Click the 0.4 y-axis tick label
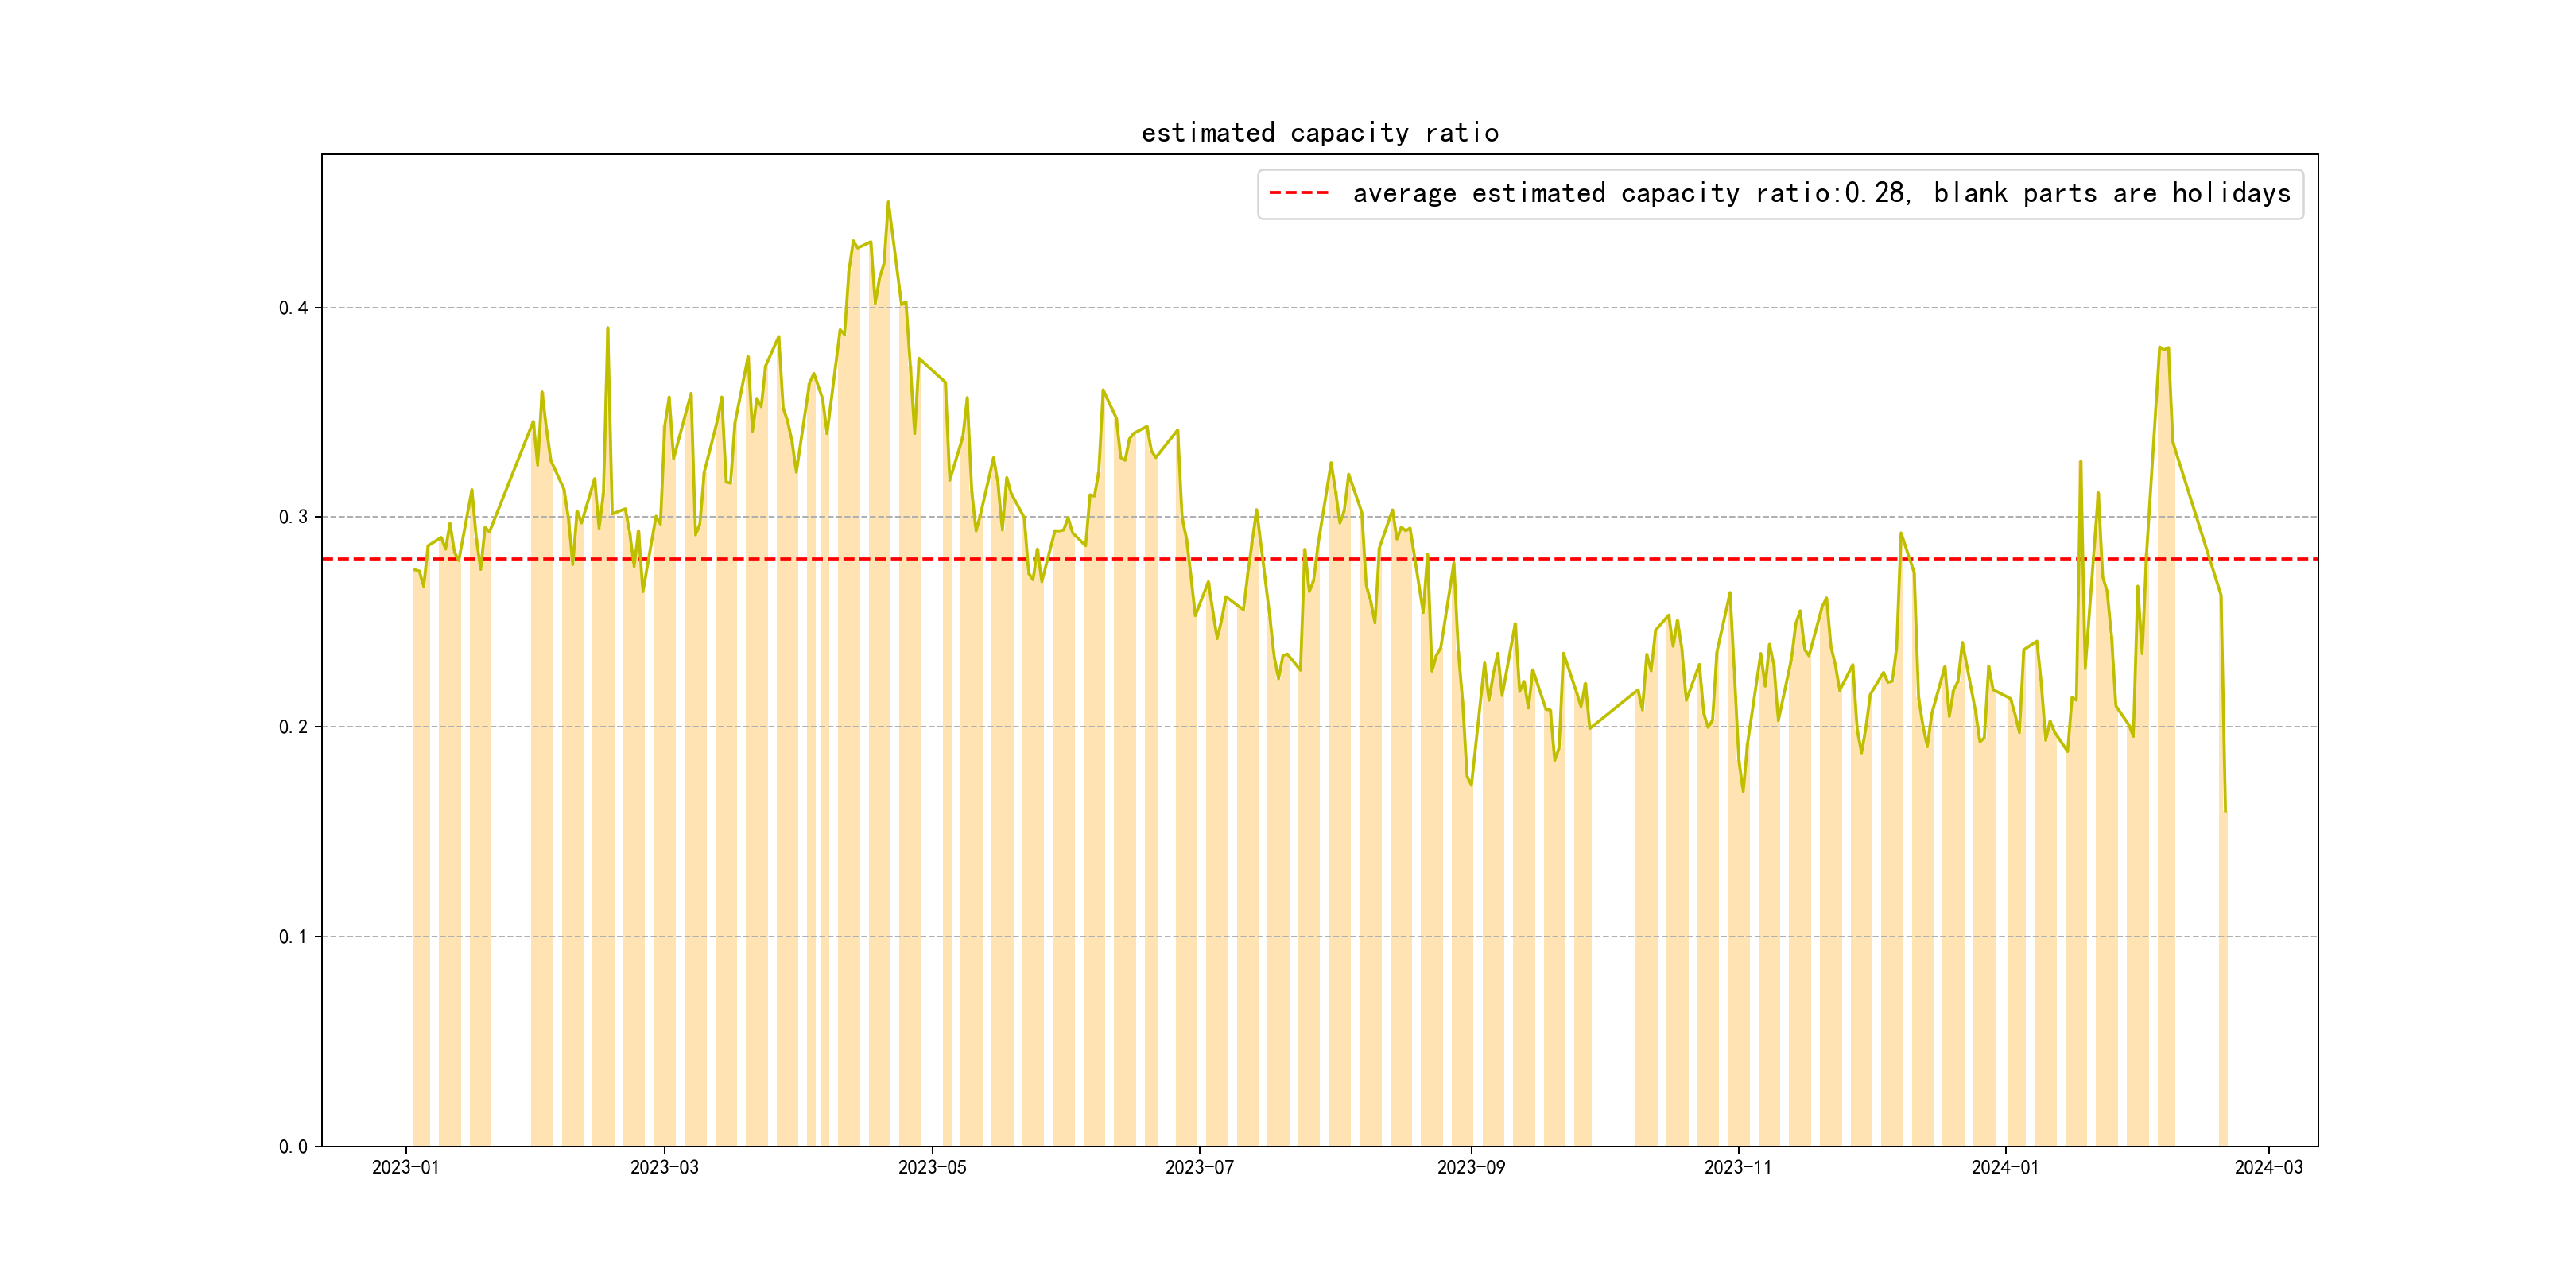This screenshot has width=2576, height=1288. (293, 308)
